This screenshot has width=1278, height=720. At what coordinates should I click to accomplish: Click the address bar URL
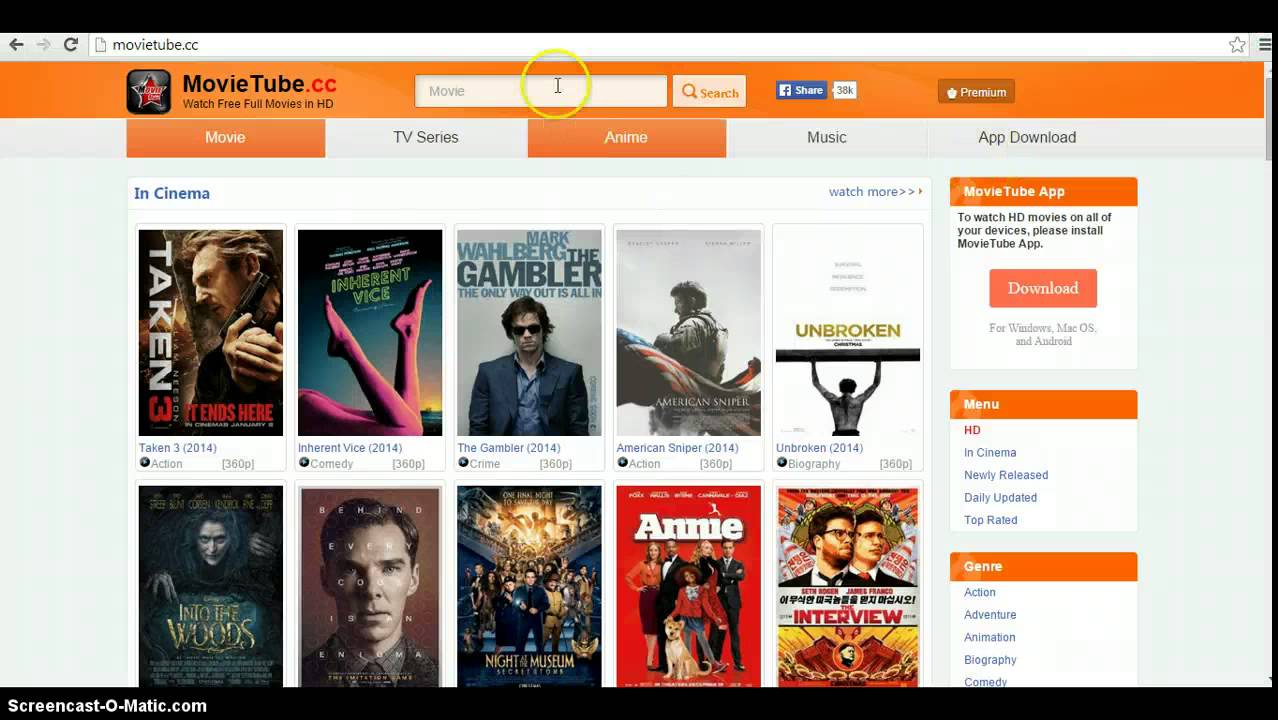(155, 45)
